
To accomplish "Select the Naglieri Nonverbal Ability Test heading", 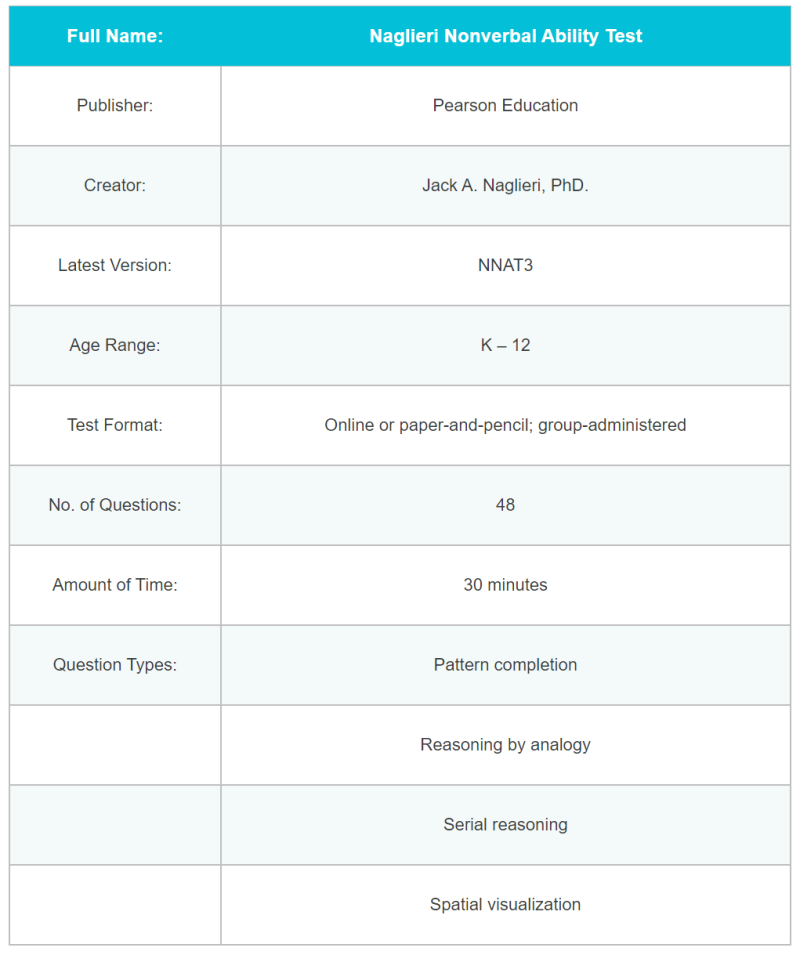I will point(506,36).
